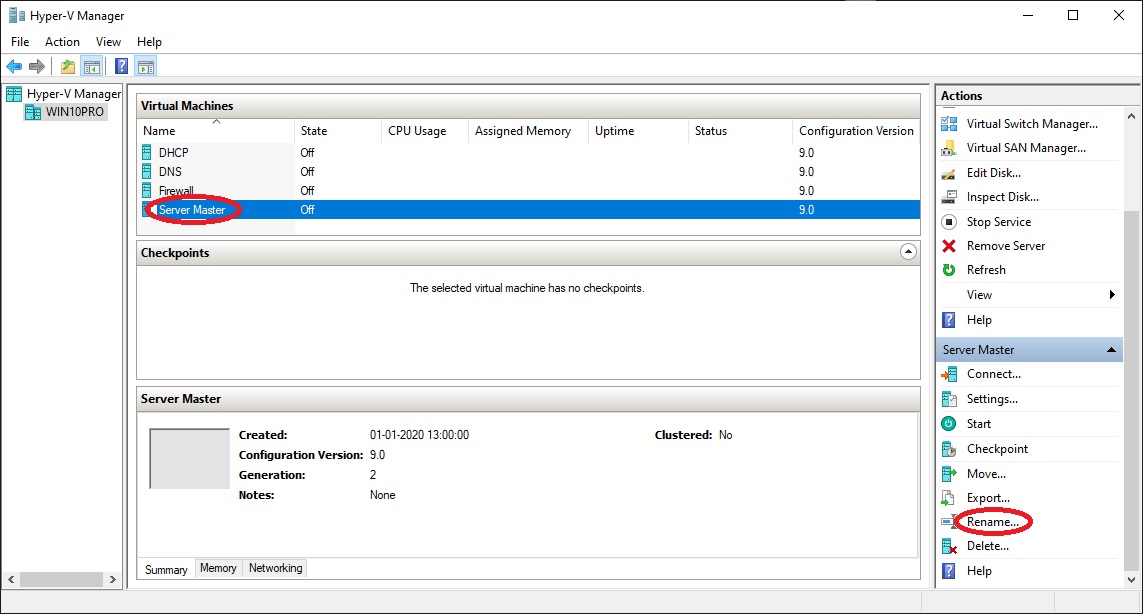This screenshot has width=1143, height=614.
Task: Switch to the Memory tab
Action: coord(218,568)
